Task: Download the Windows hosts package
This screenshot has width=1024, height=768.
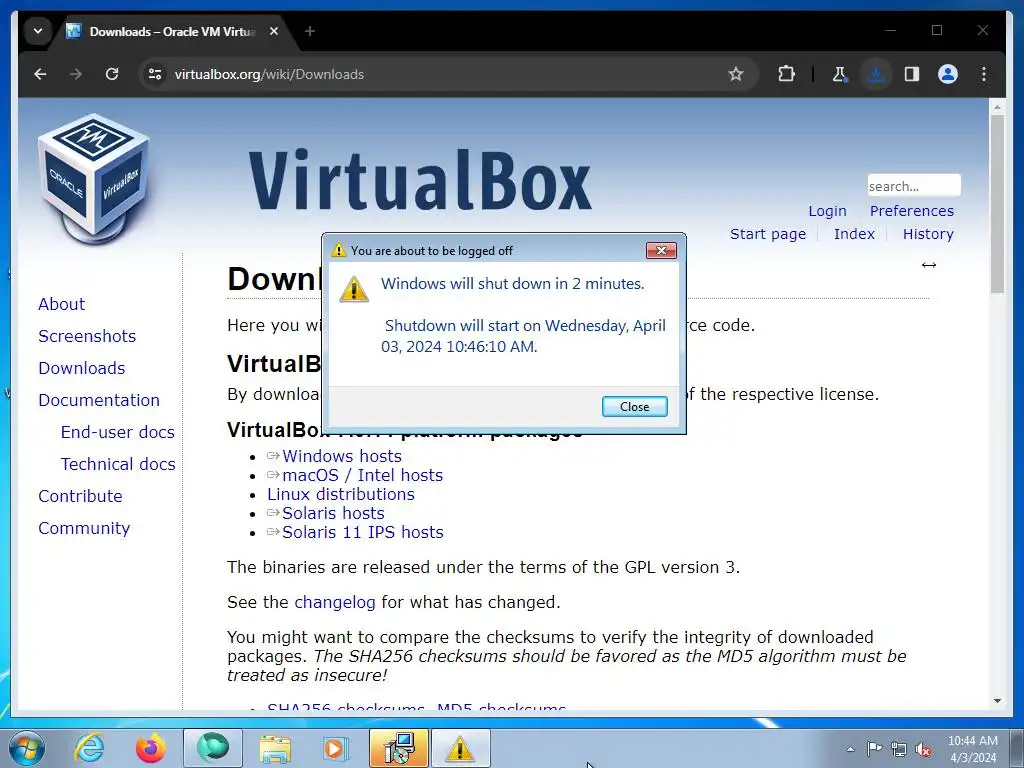Action: coord(342,456)
